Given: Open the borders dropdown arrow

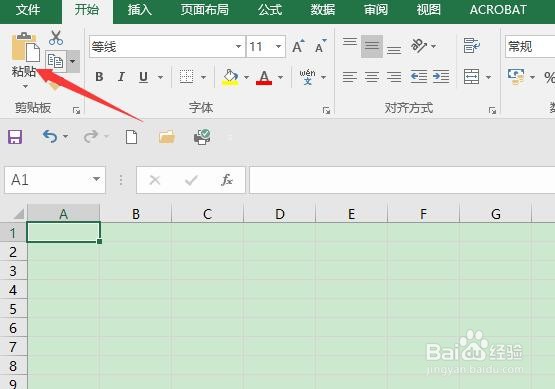Looking at the screenshot, I should click(204, 77).
